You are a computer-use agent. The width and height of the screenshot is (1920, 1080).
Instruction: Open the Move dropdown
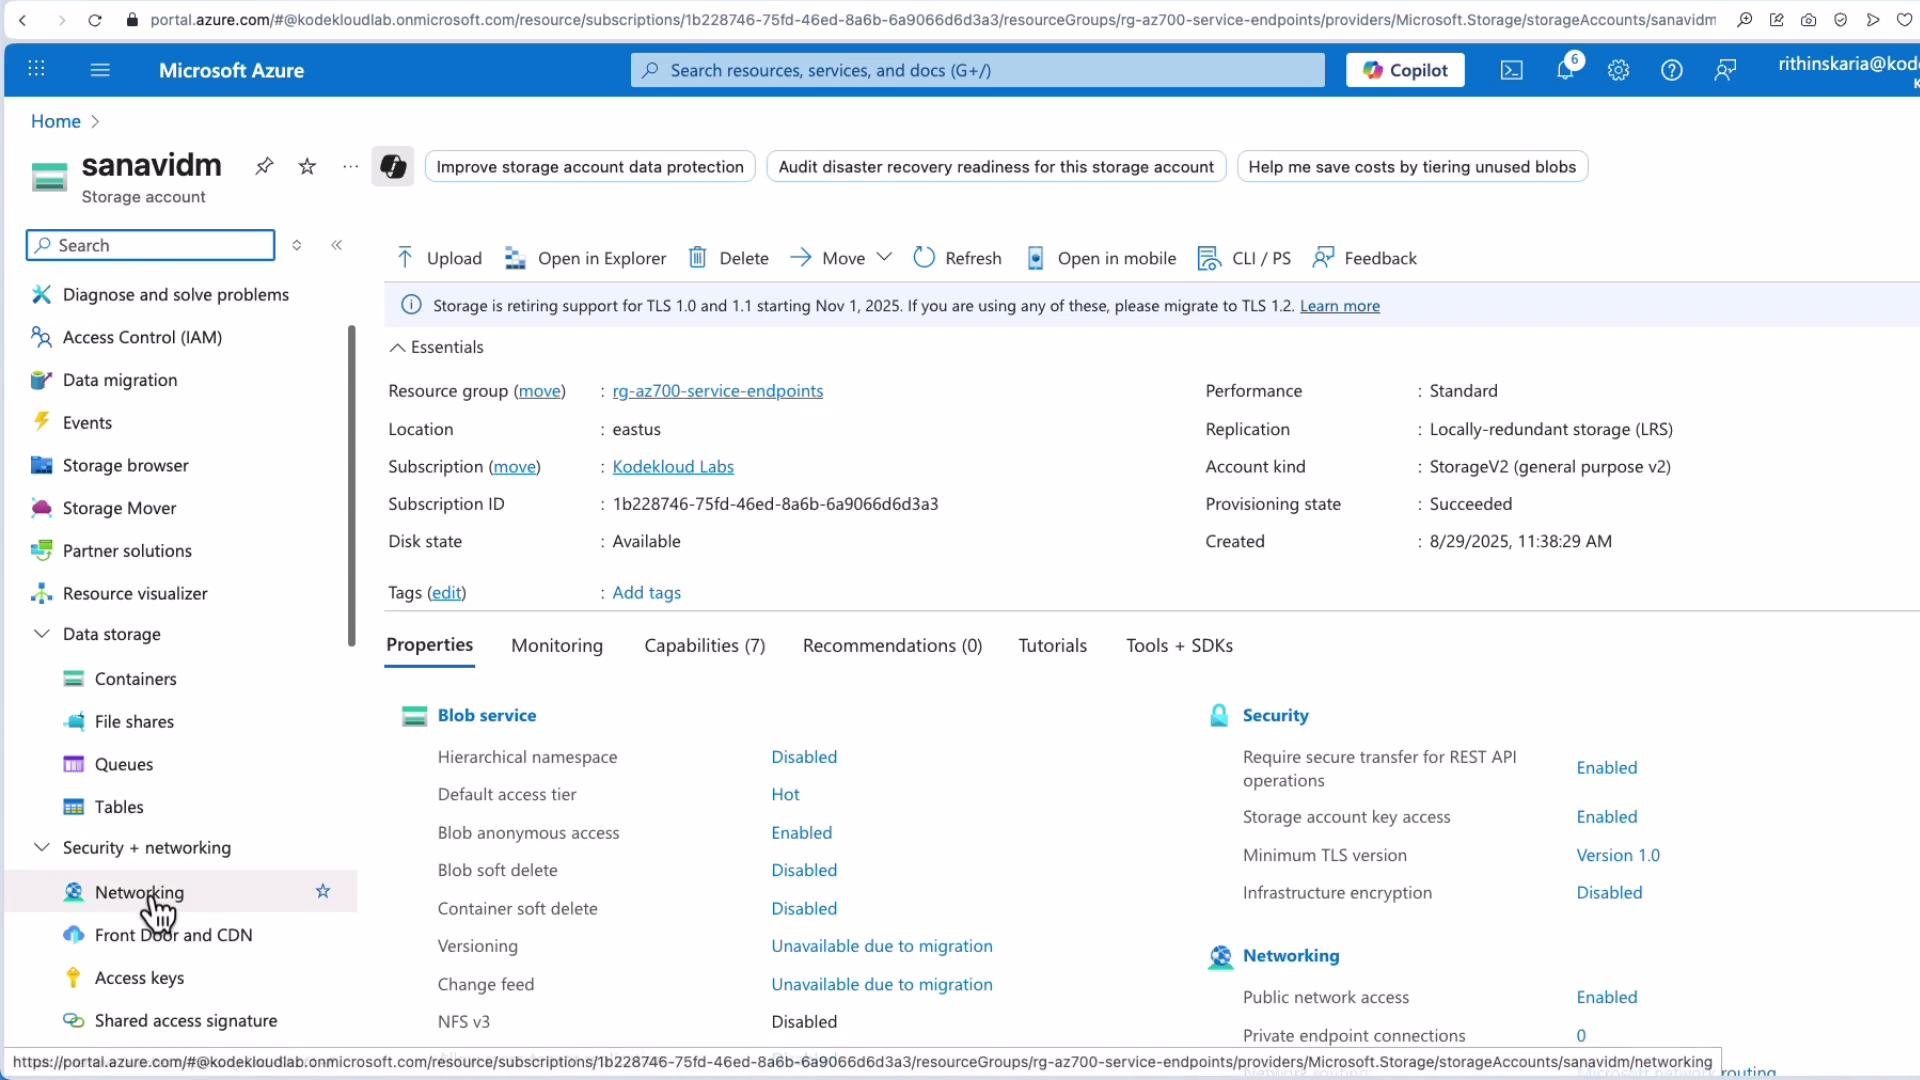(x=841, y=258)
